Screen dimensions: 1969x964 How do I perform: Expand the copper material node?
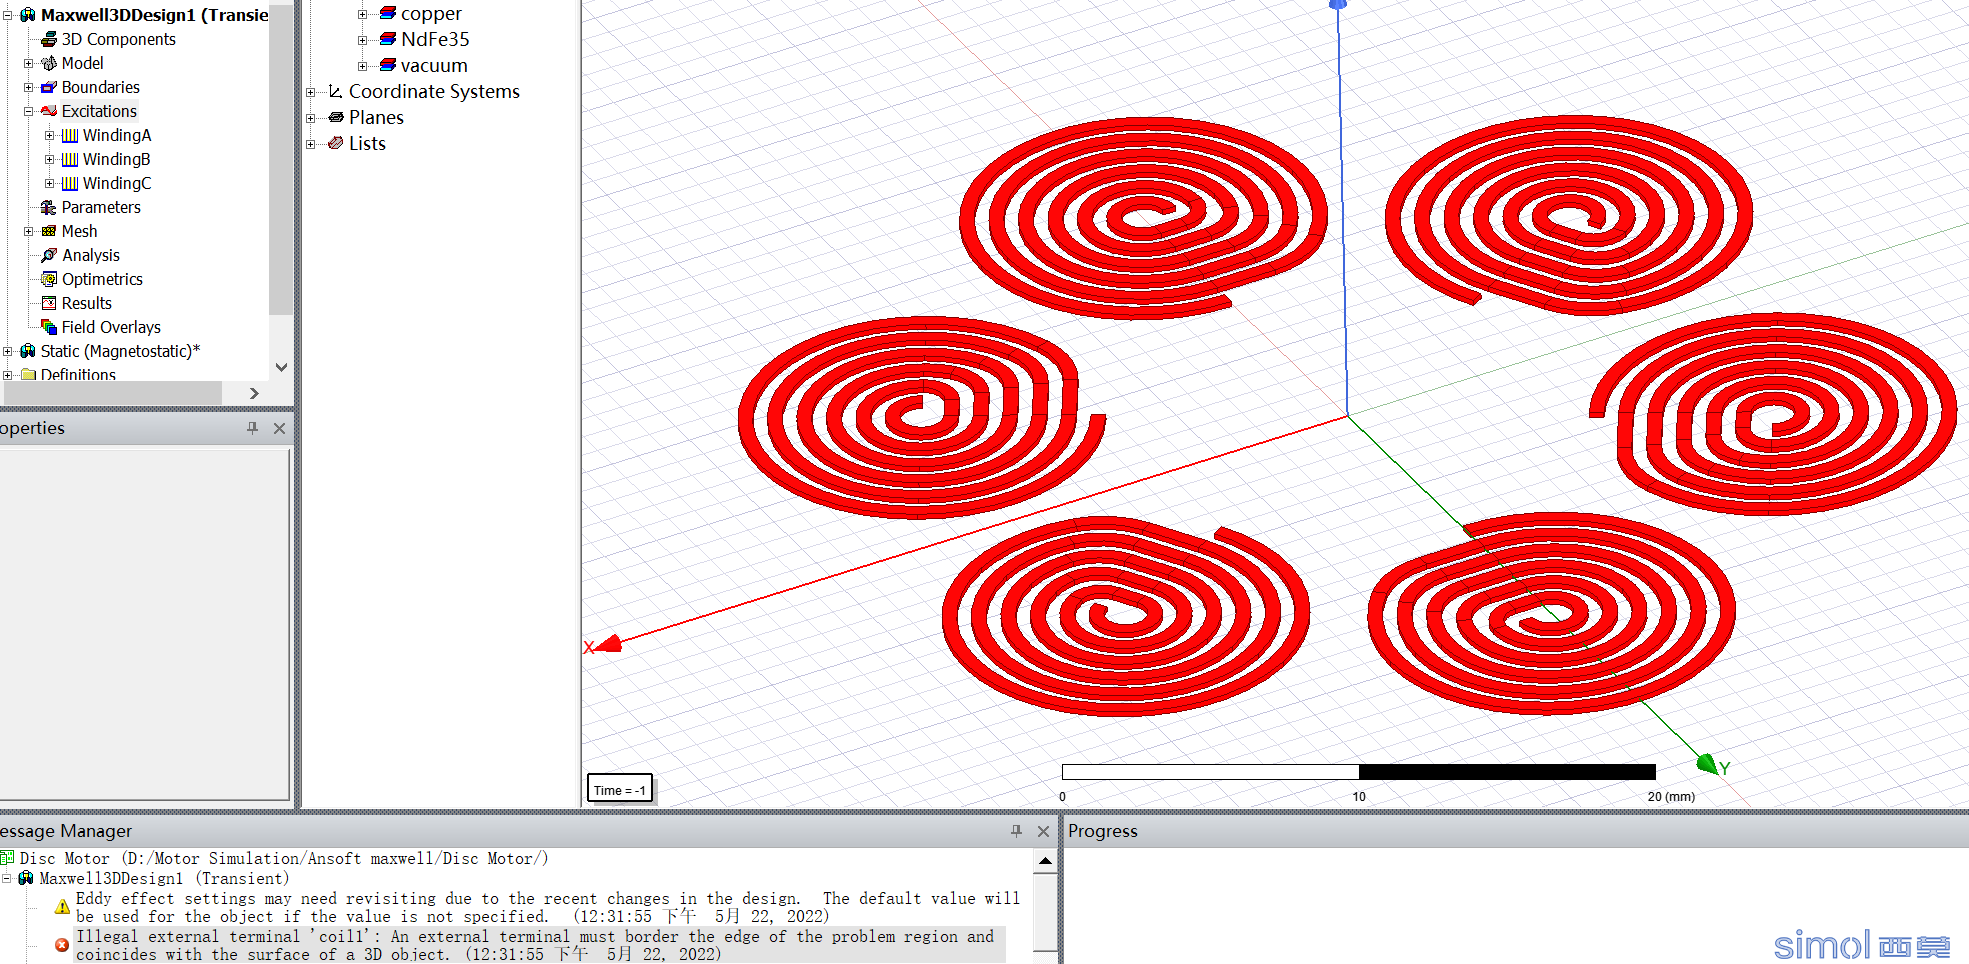tap(362, 14)
